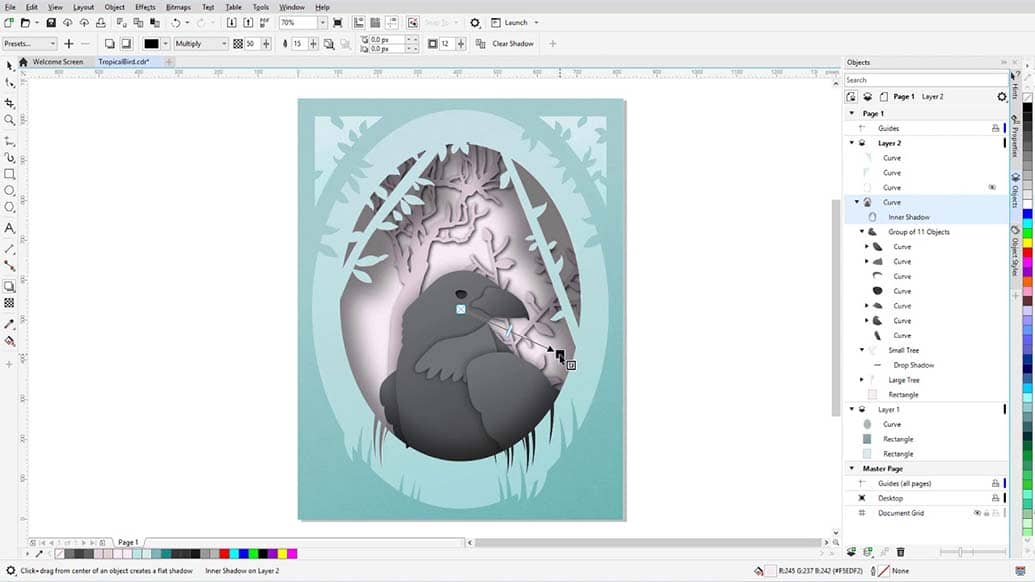
Task: Toggle visibility of the Document Grid
Action: pyautogui.click(x=977, y=513)
